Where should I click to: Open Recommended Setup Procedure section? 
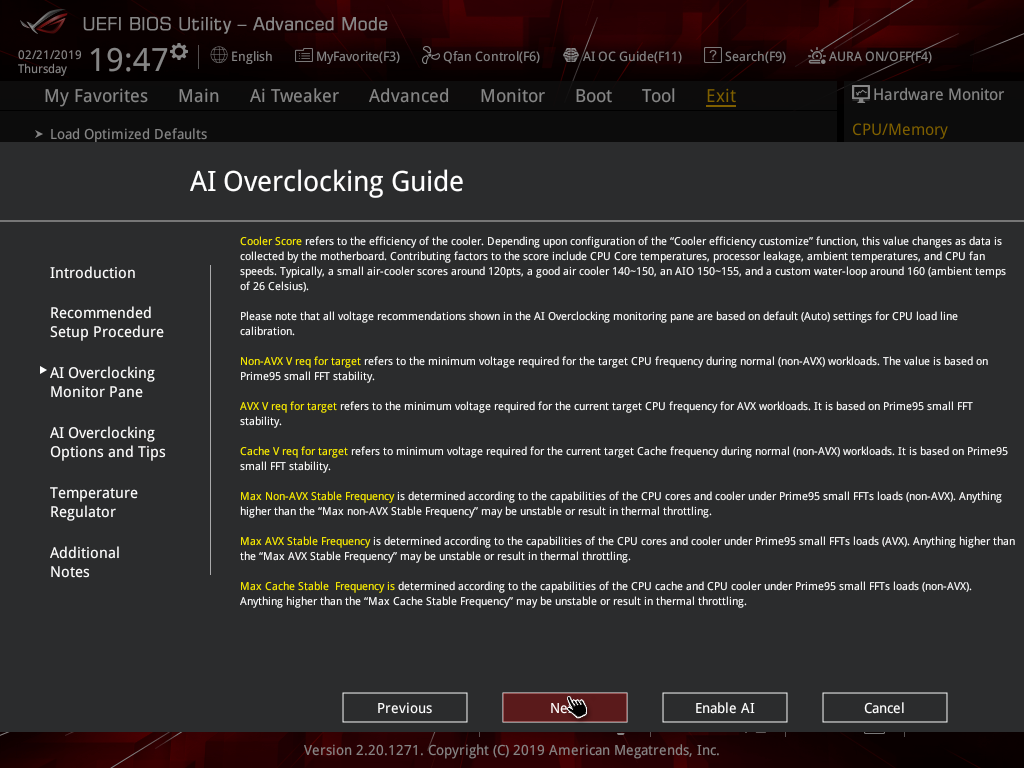[x=107, y=322]
